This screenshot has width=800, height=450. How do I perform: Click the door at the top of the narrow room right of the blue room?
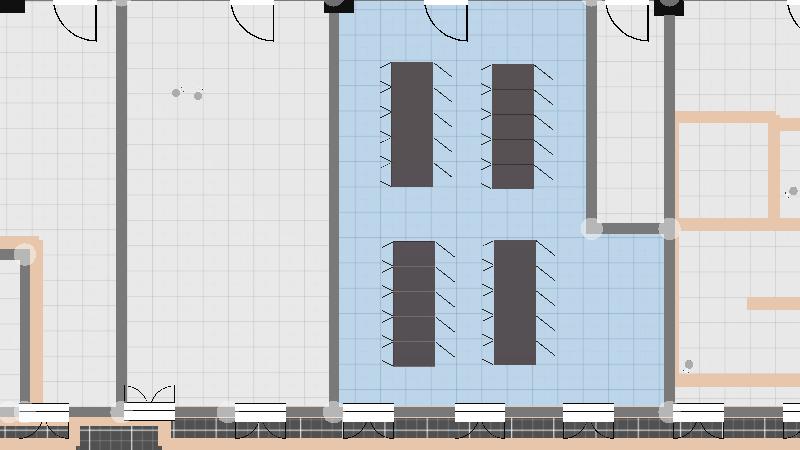tap(628, 20)
